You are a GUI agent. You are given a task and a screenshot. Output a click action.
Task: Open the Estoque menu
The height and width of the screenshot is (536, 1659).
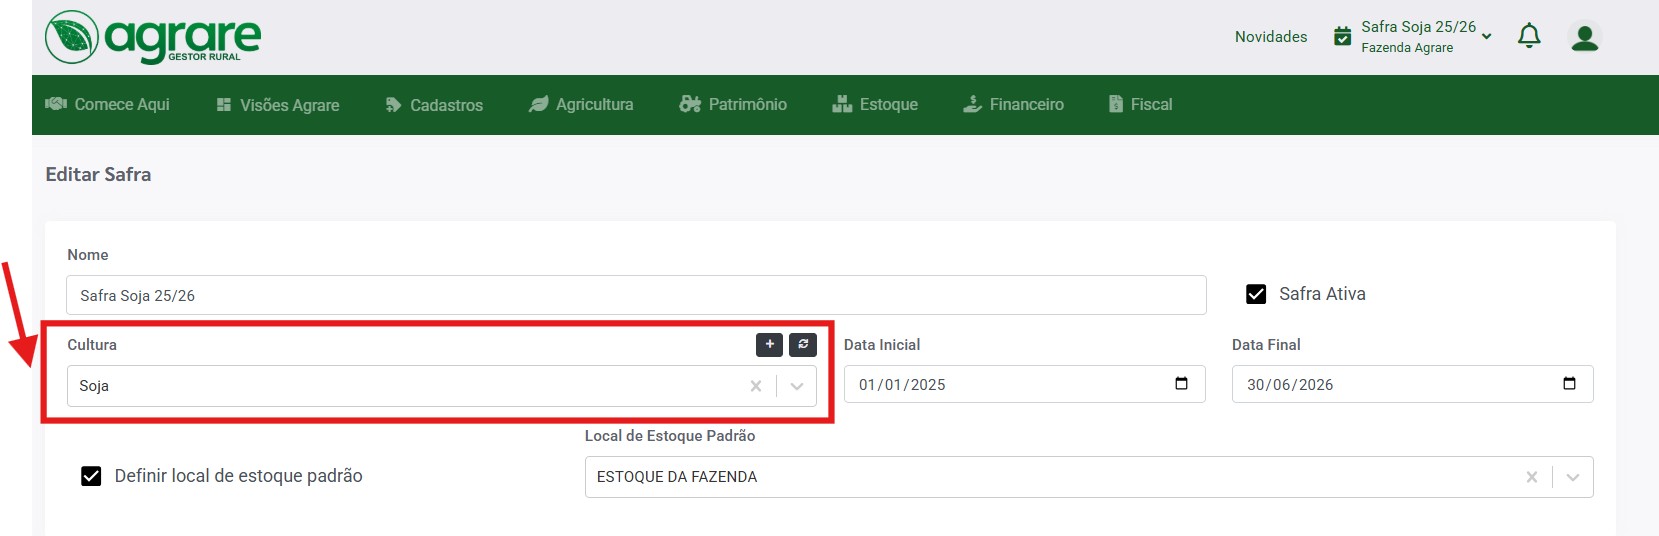point(875,104)
